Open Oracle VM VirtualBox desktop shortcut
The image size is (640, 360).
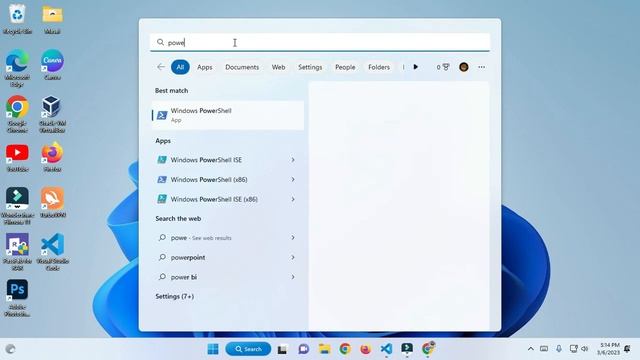click(52, 114)
